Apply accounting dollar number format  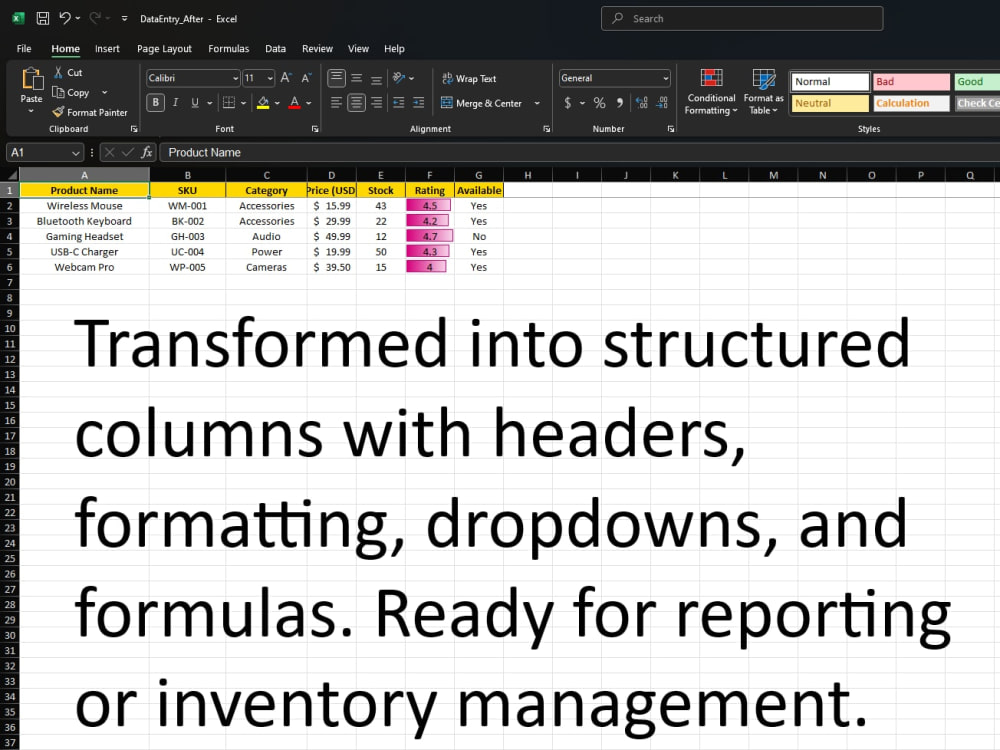click(x=568, y=103)
